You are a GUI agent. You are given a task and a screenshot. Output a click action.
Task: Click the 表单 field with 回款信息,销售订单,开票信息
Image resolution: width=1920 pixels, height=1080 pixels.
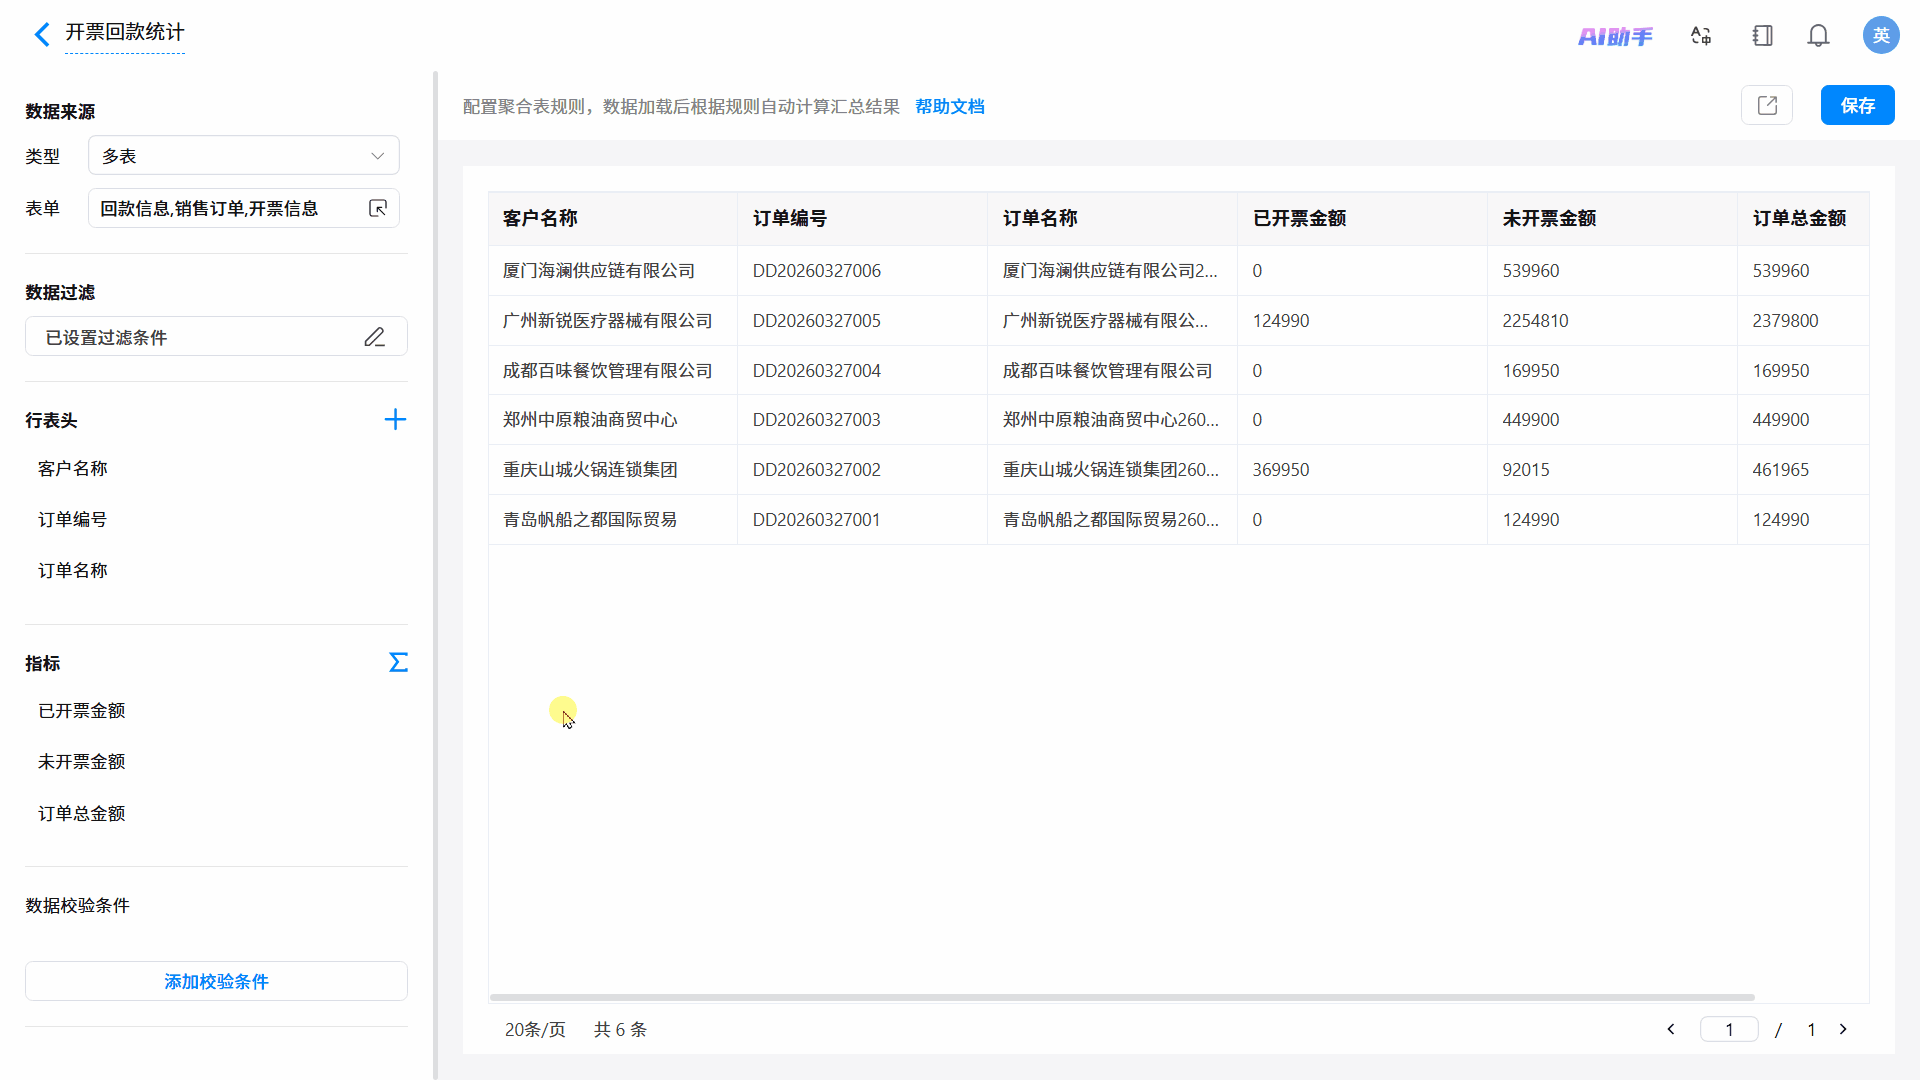click(x=244, y=208)
